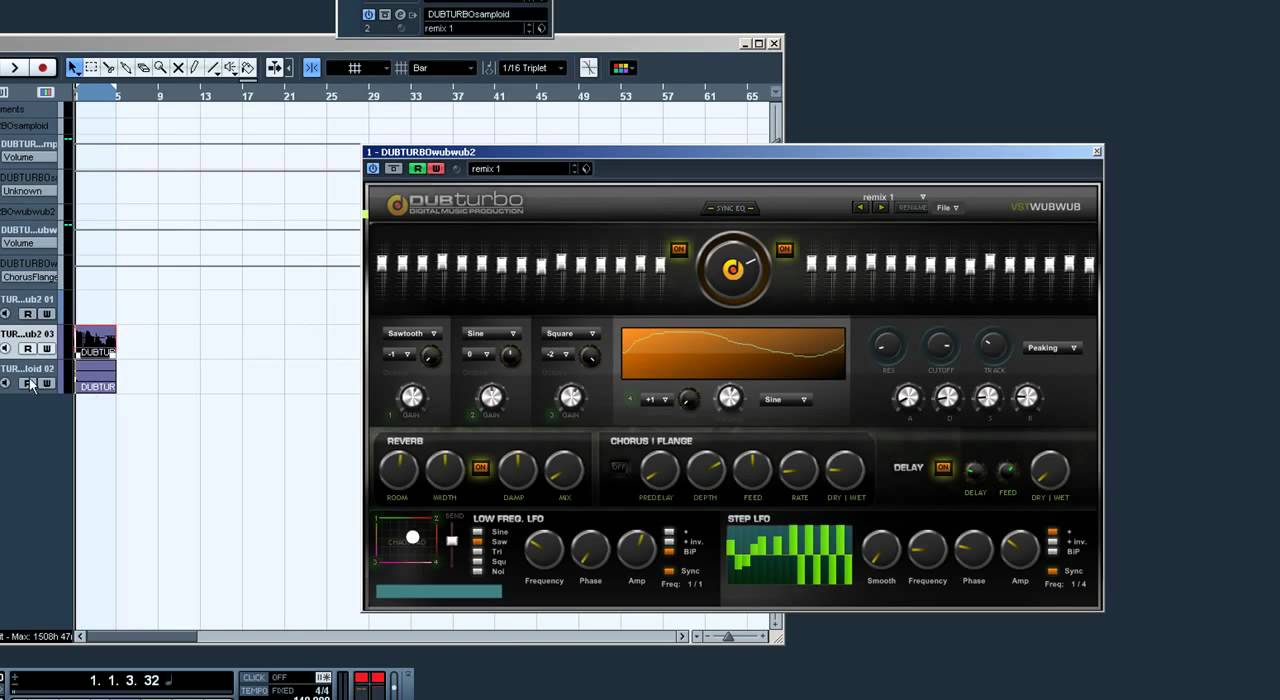Select the Zoom magnifier tool
Viewport: 1280px width, 700px height.
click(x=160, y=68)
